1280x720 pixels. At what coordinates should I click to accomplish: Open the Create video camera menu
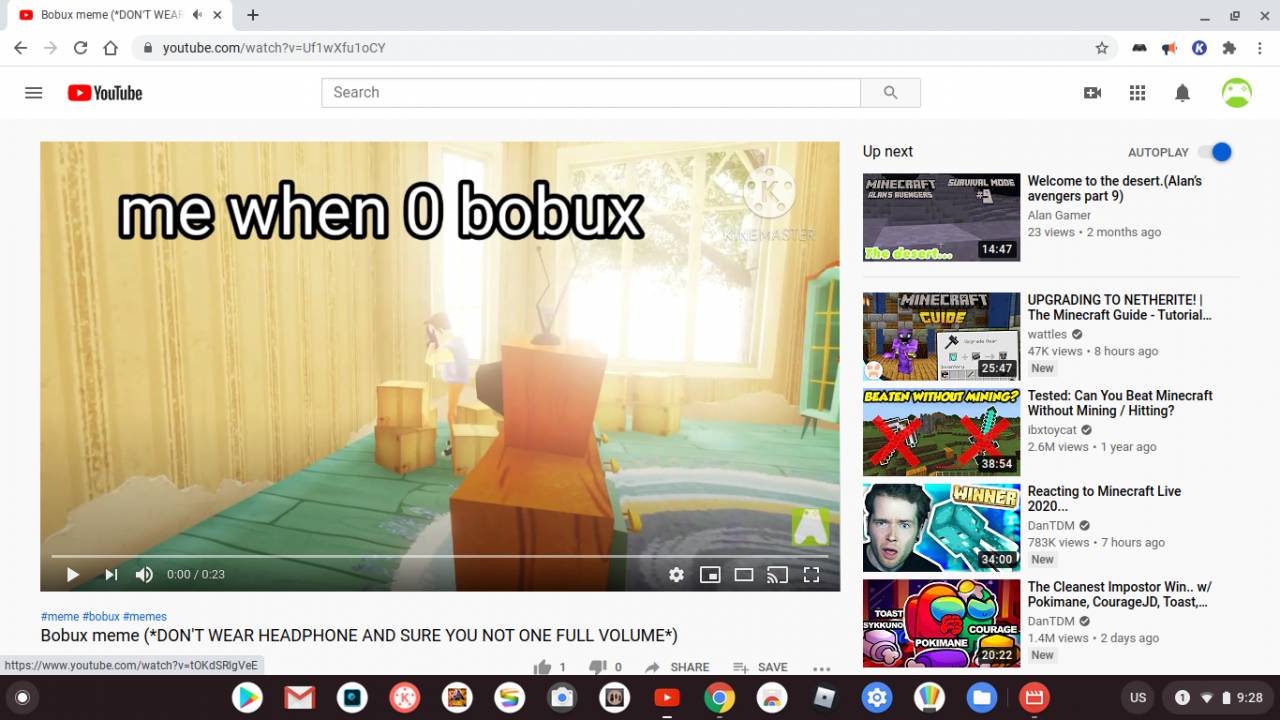pos(1092,93)
